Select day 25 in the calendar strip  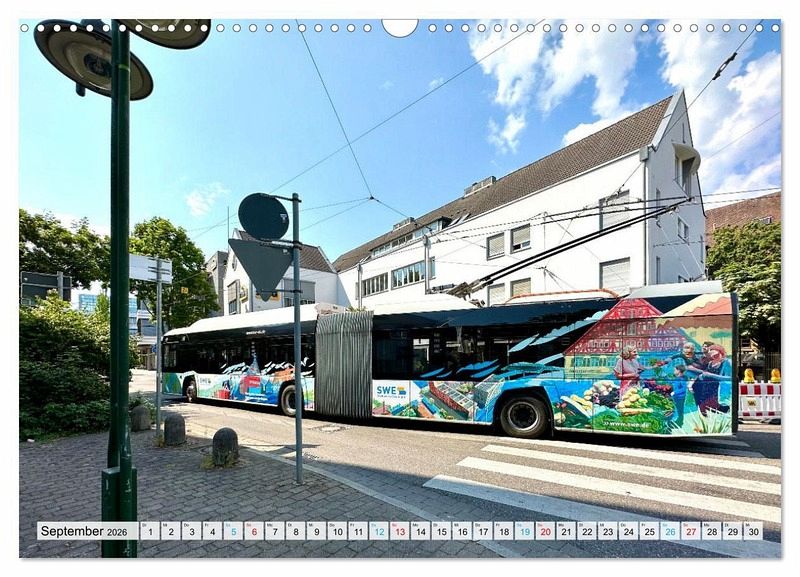(x=650, y=531)
